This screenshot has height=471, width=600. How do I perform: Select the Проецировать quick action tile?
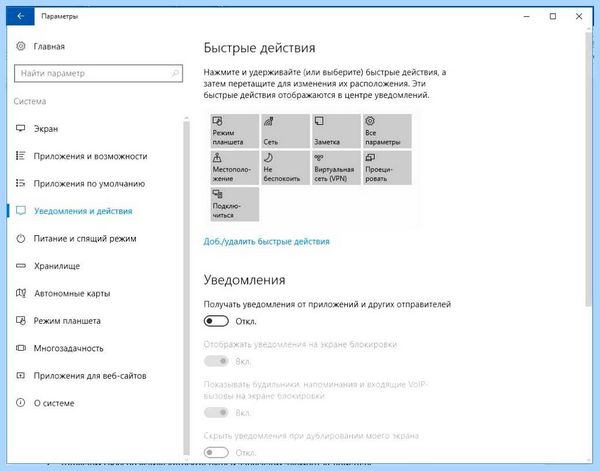pyautogui.click(x=387, y=168)
